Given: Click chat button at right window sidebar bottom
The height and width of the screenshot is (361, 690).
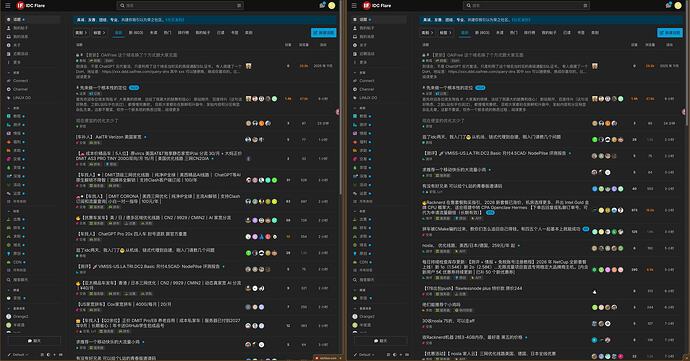Looking at the screenshot, I should click(381, 341).
